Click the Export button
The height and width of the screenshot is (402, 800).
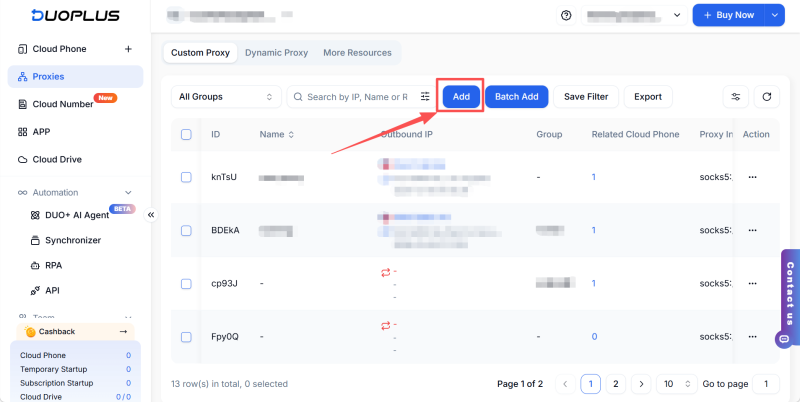(647, 97)
